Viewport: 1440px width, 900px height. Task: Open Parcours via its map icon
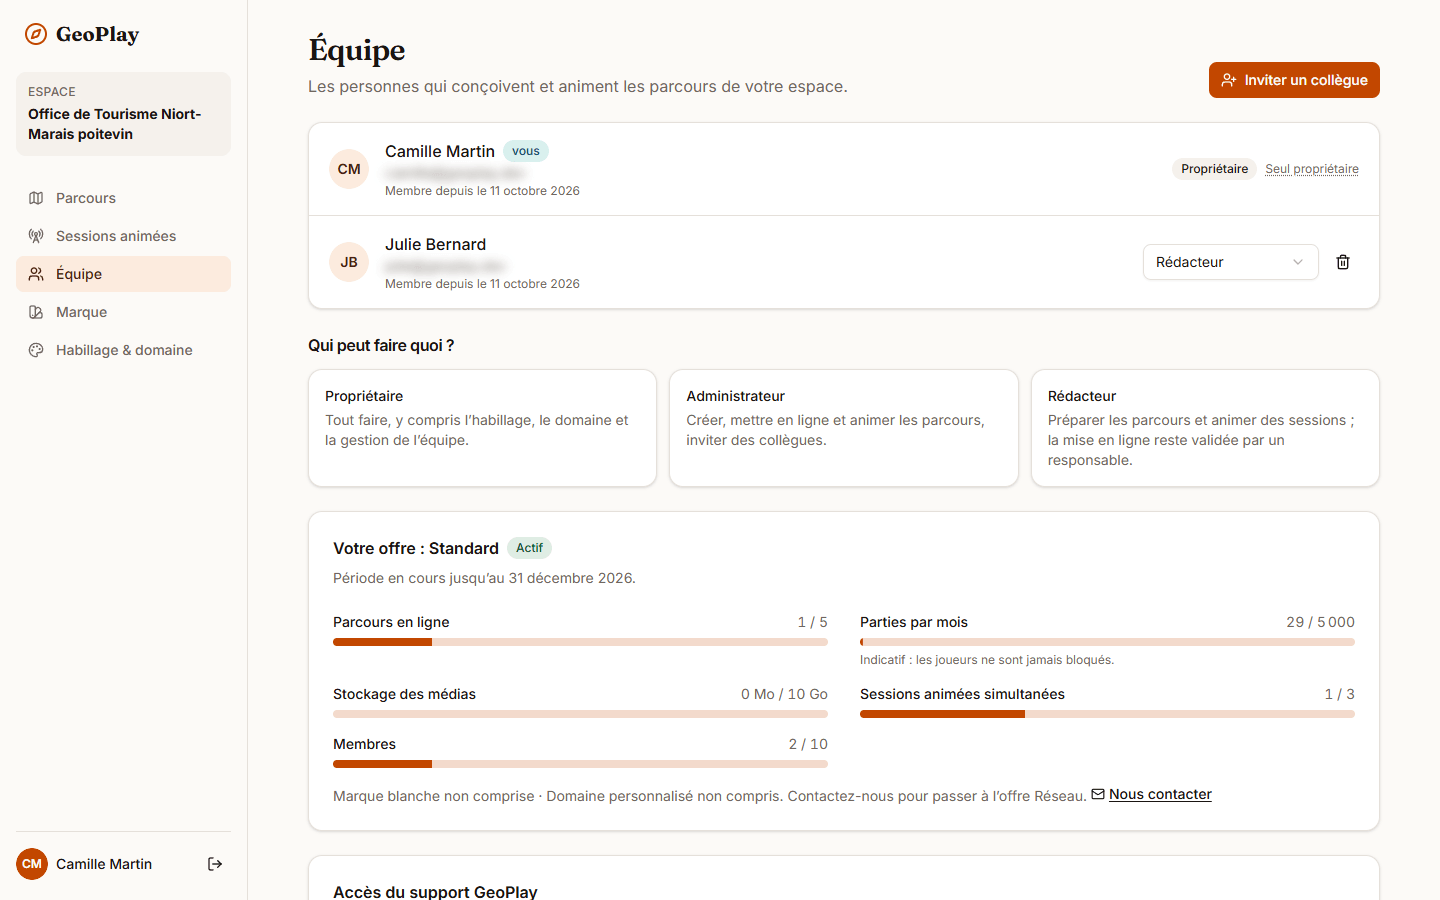pos(36,198)
